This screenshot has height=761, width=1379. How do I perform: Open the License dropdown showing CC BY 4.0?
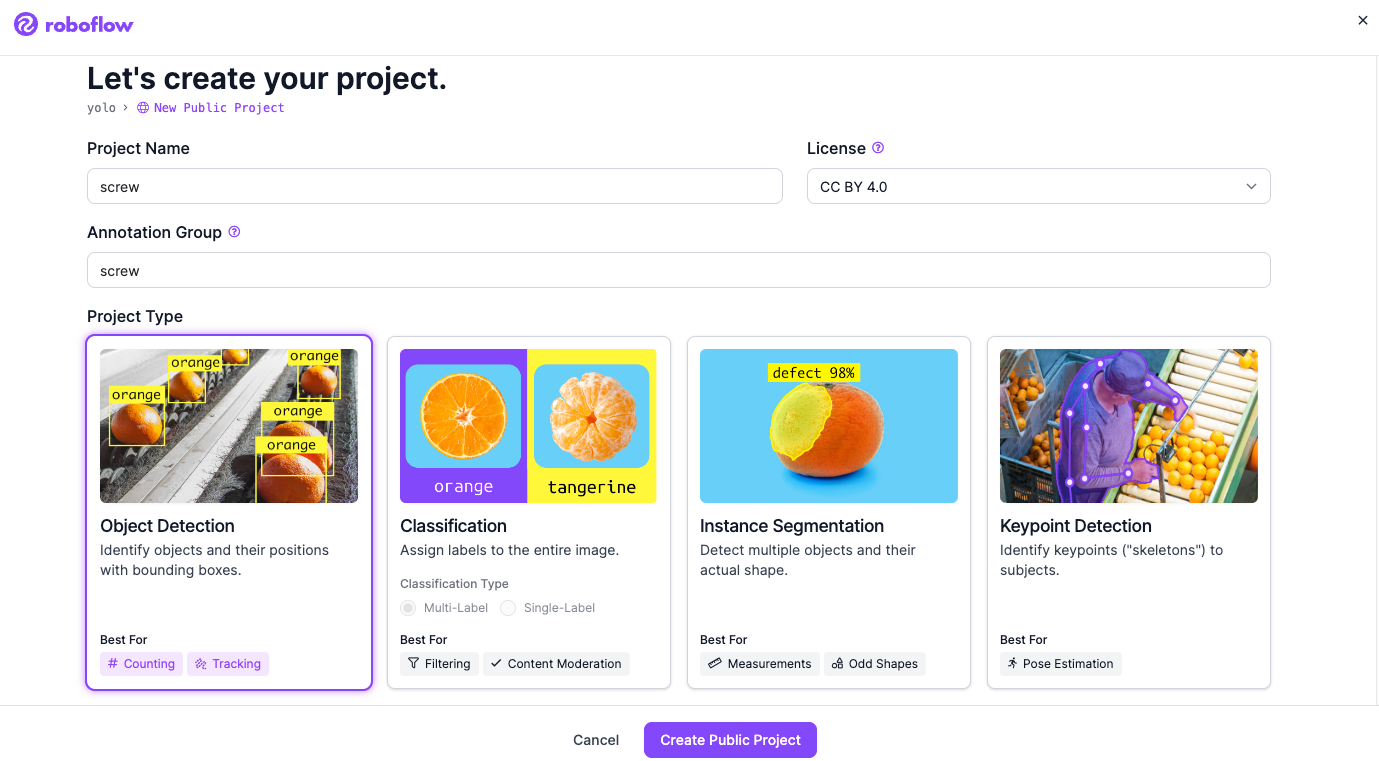[x=1038, y=187]
